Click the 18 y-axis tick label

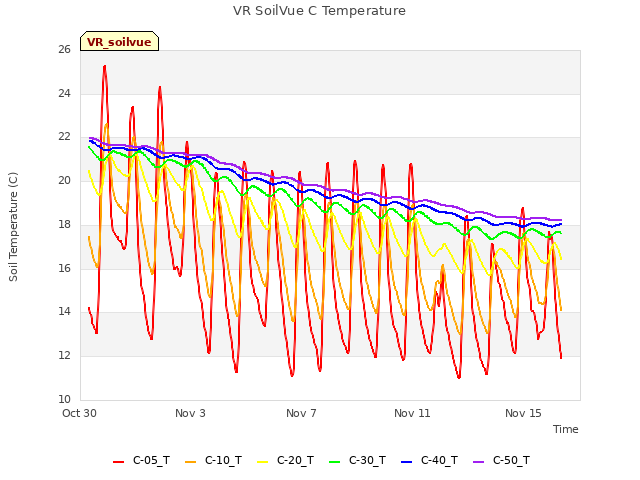[x=64, y=224]
